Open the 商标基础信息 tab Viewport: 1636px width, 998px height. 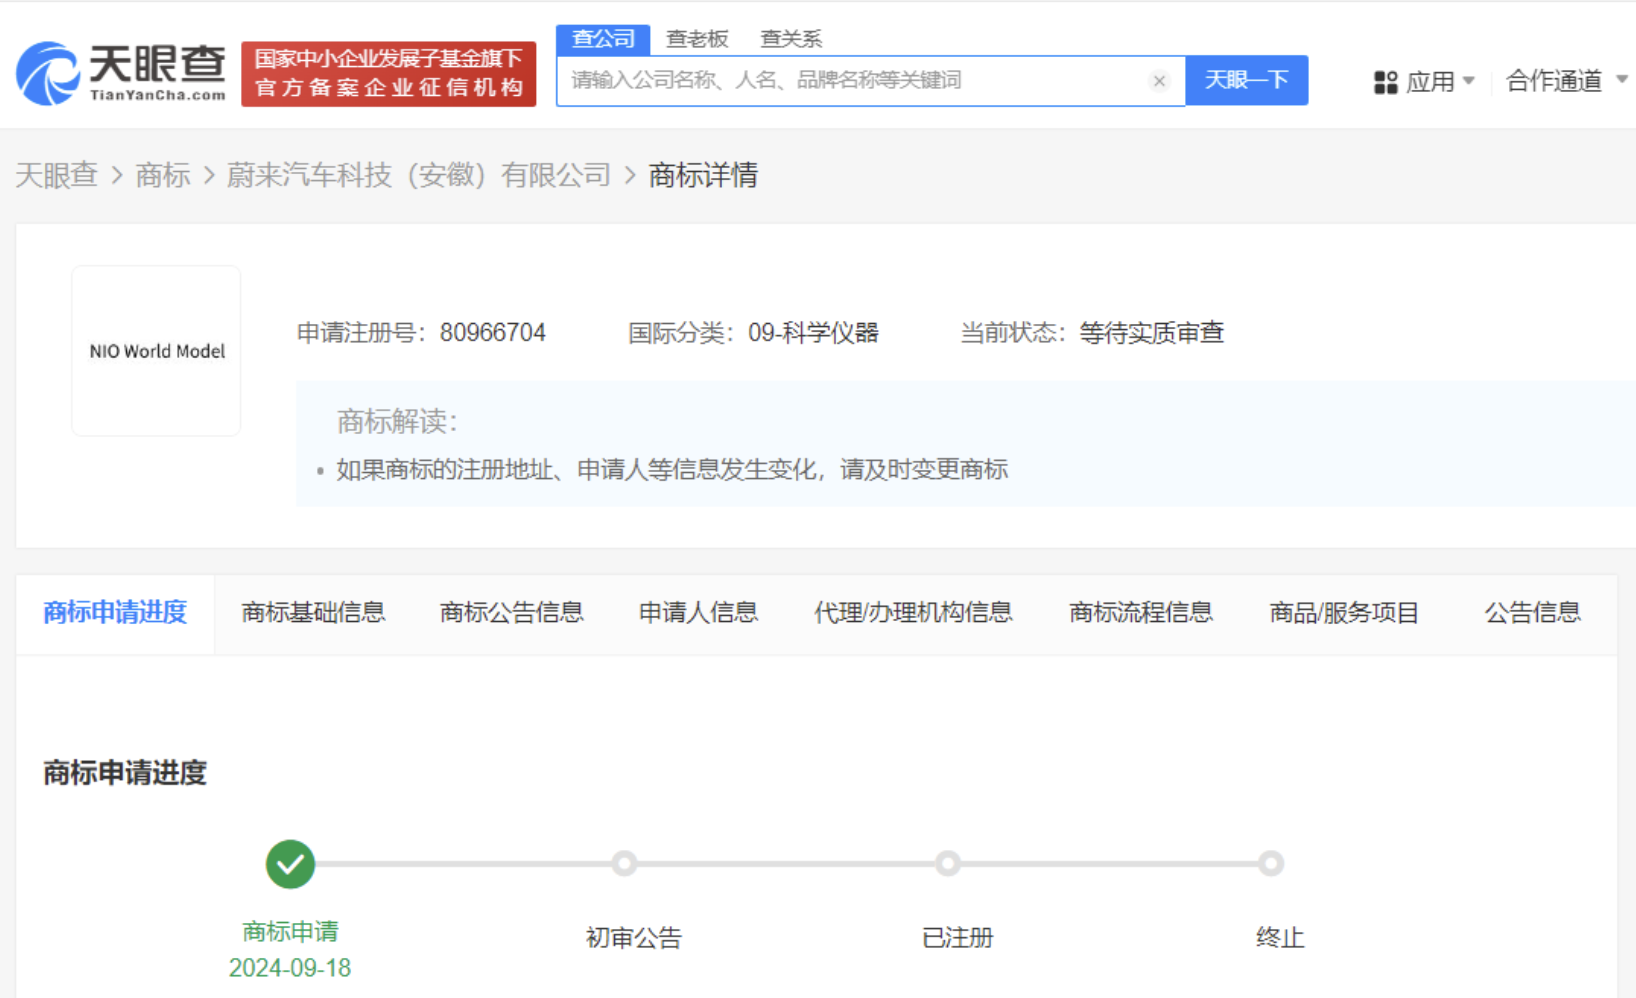point(313,612)
